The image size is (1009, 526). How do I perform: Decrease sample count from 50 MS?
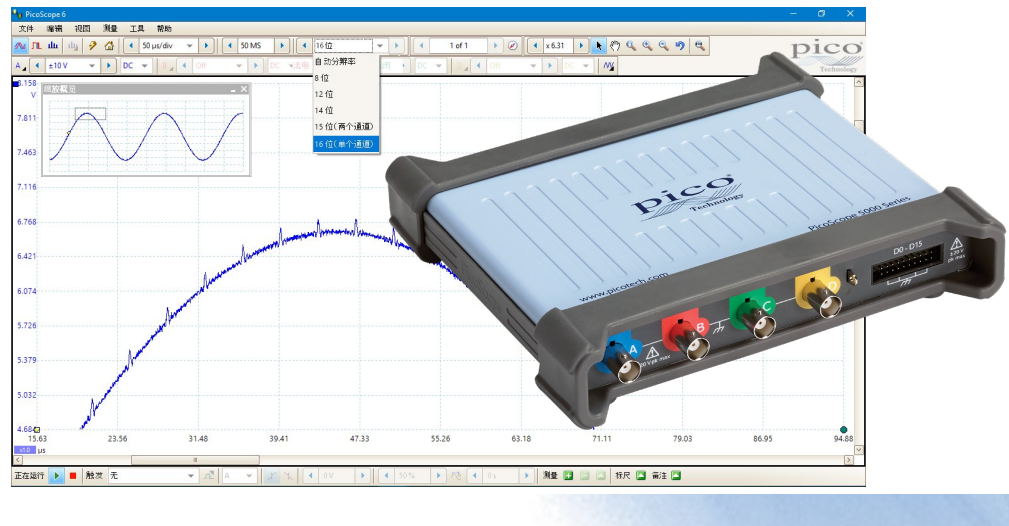coord(230,46)
